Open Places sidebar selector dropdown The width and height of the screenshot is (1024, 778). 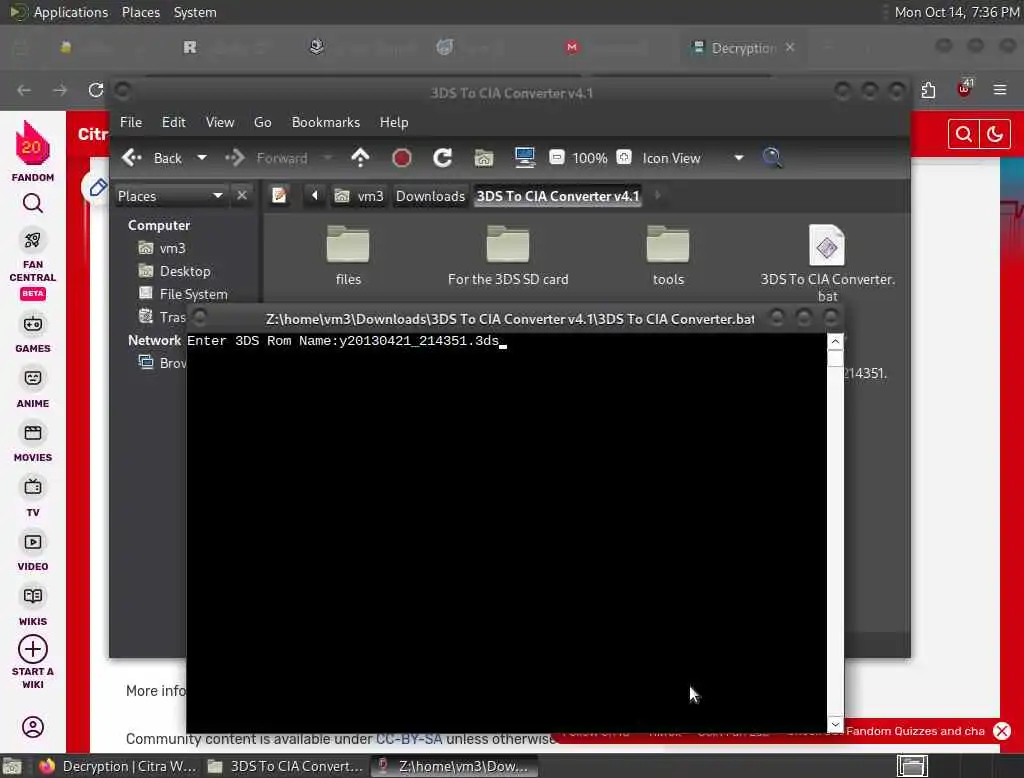[x=170, y=196]
